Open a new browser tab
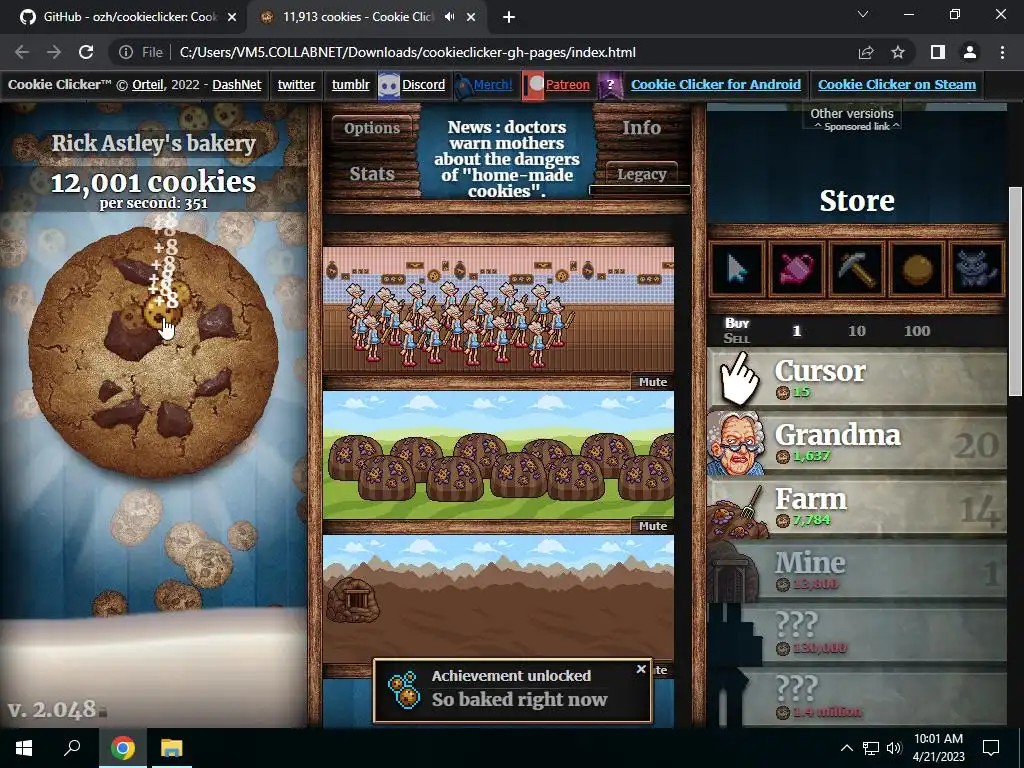Viewport: 1024px width, 768px height. (x=509, y=17)
